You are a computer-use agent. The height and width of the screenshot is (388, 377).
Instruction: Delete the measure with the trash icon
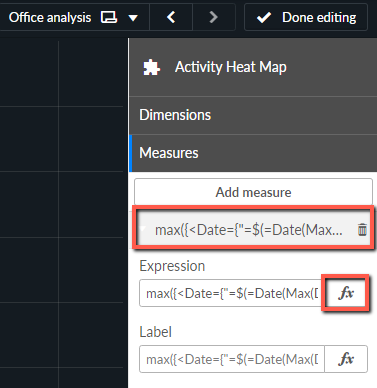click(362, 230)
